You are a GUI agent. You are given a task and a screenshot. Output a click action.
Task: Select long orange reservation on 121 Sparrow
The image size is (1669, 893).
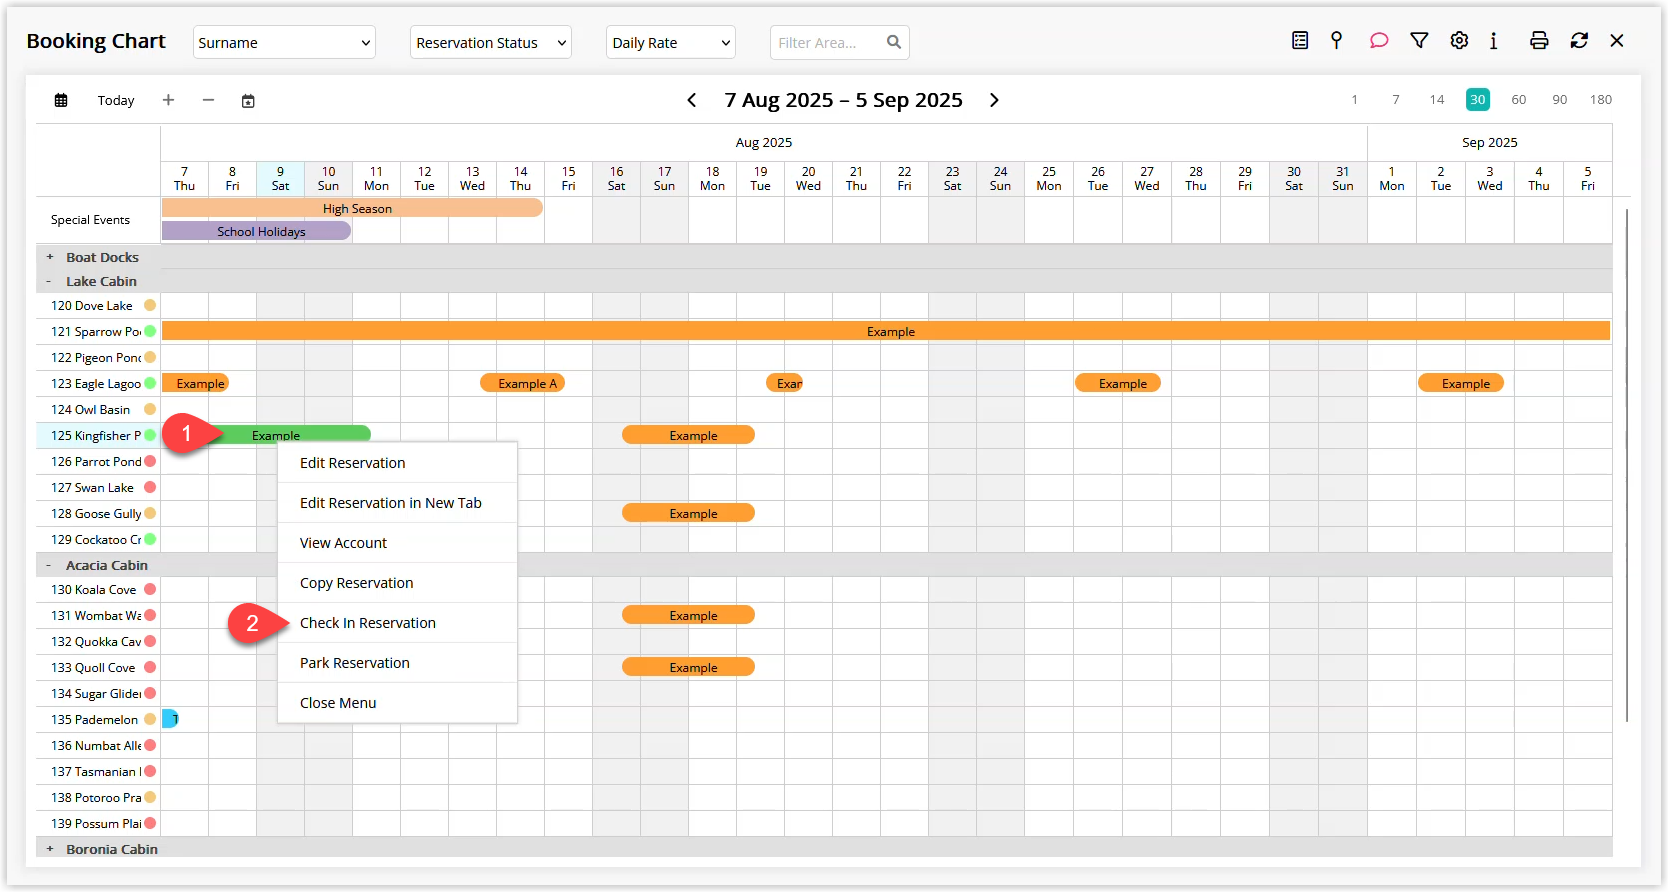(886, 331)
